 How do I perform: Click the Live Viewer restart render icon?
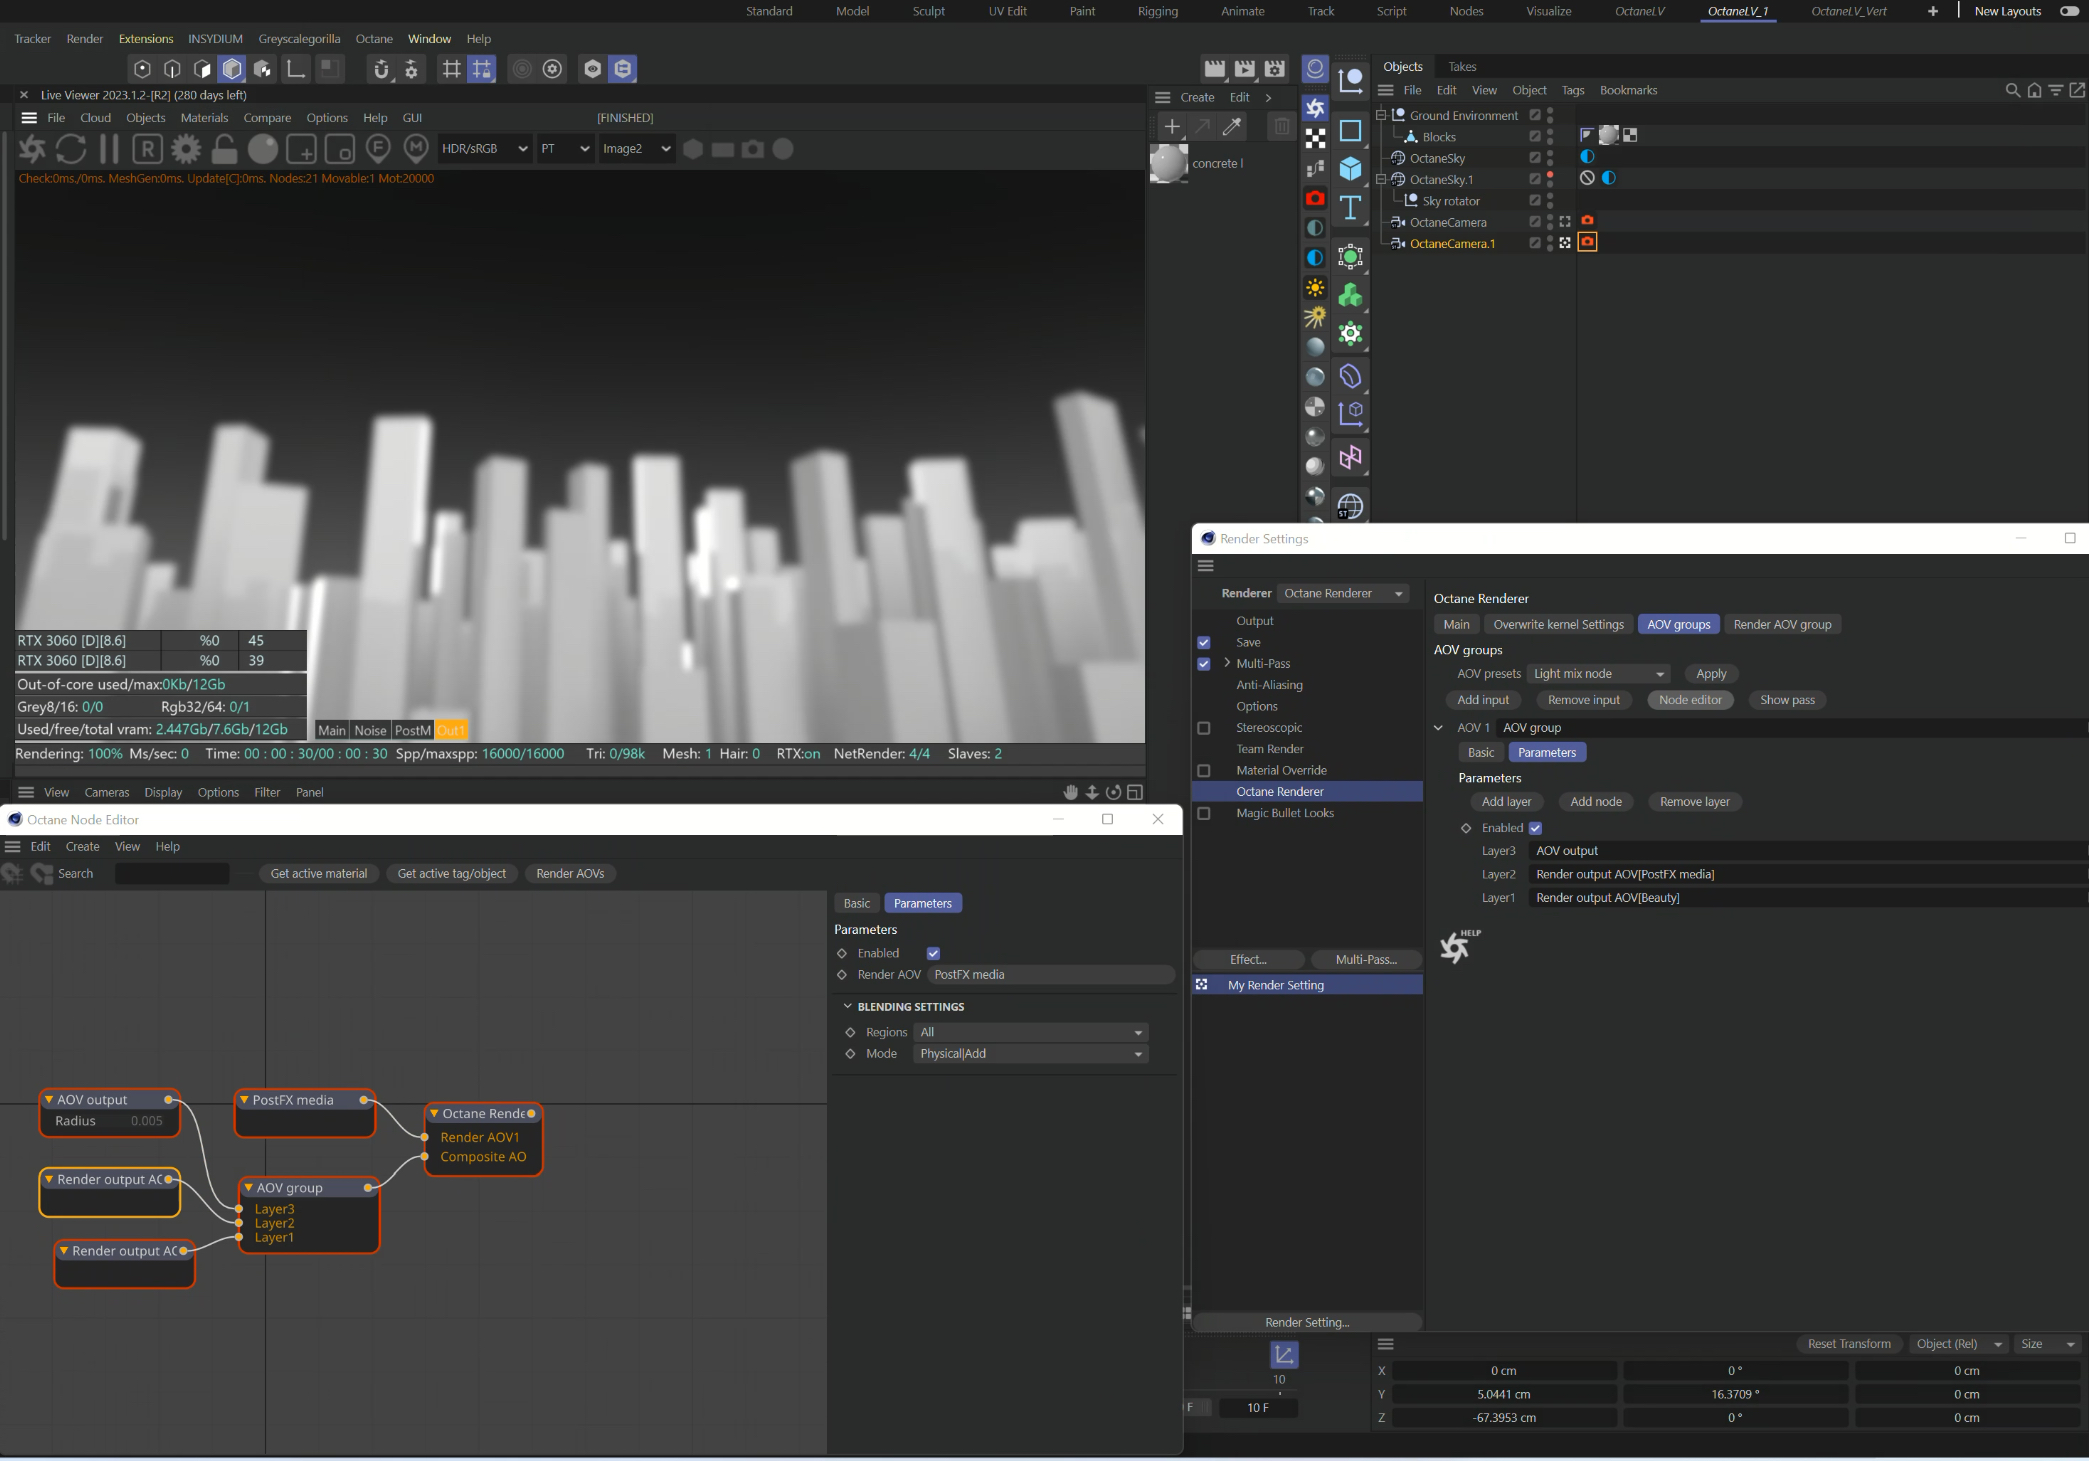click(71, 149)
